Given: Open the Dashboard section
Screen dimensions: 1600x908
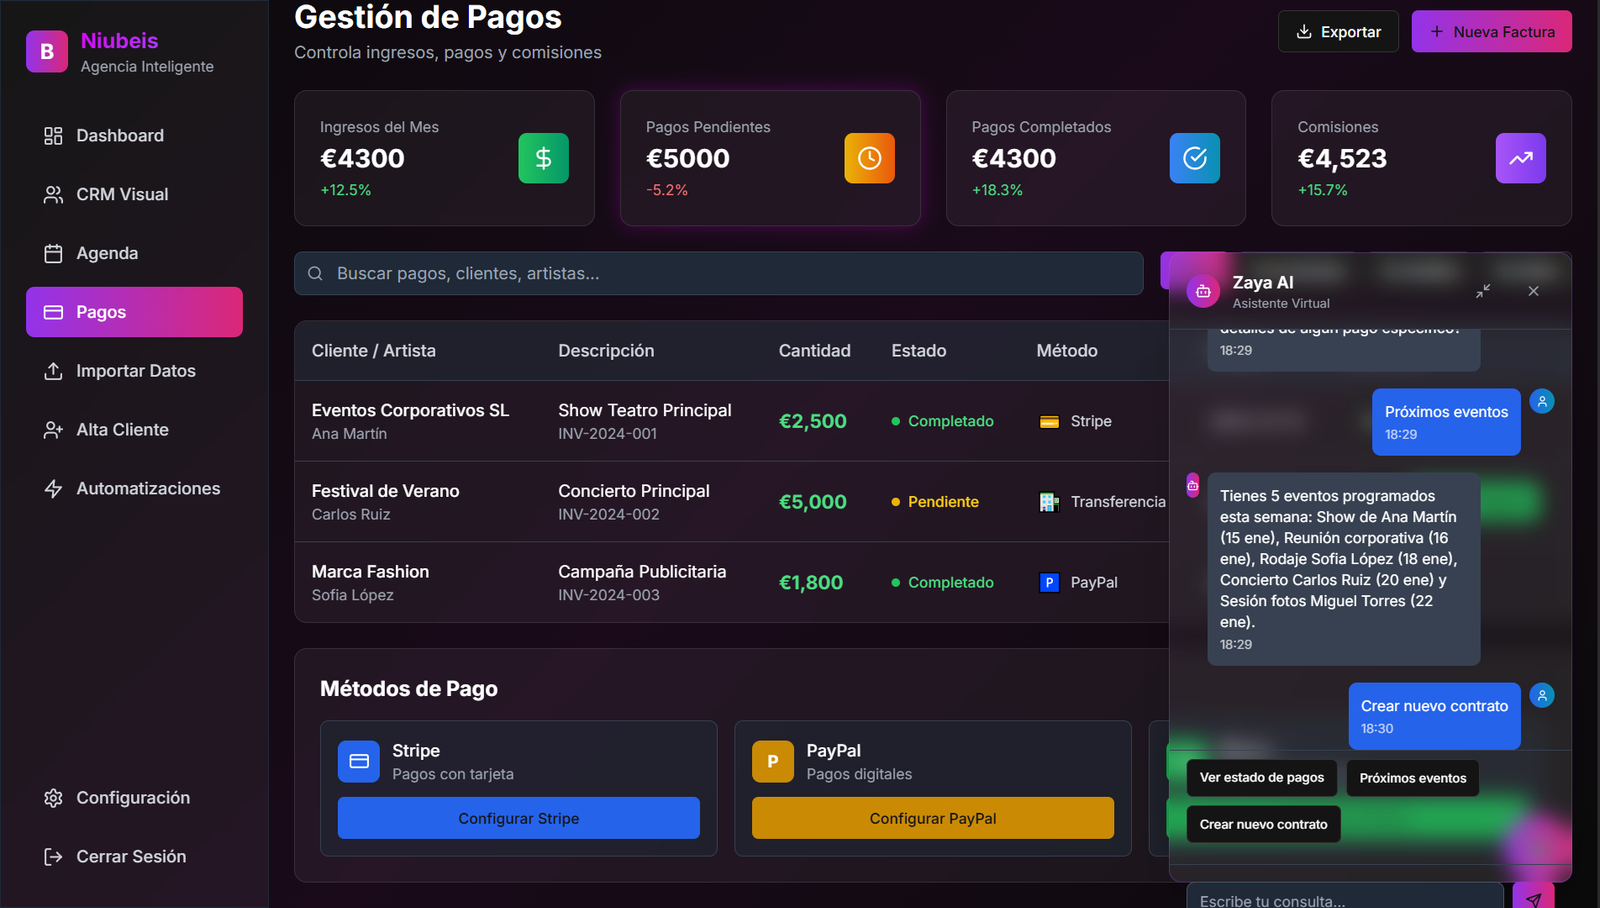Looking at the screenshot, I should coord(120,136).
